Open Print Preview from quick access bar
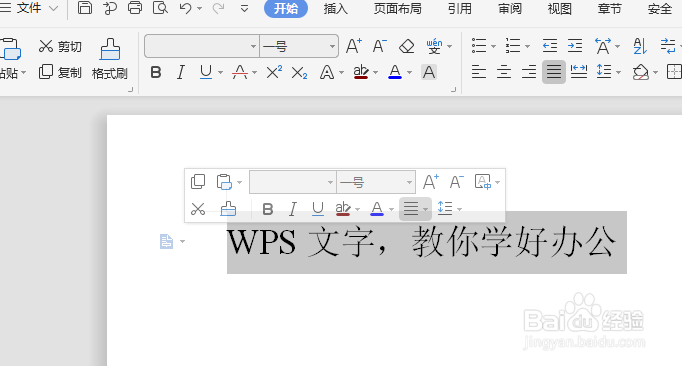Screen dimensions: 682x366 [x=160, y=8]
